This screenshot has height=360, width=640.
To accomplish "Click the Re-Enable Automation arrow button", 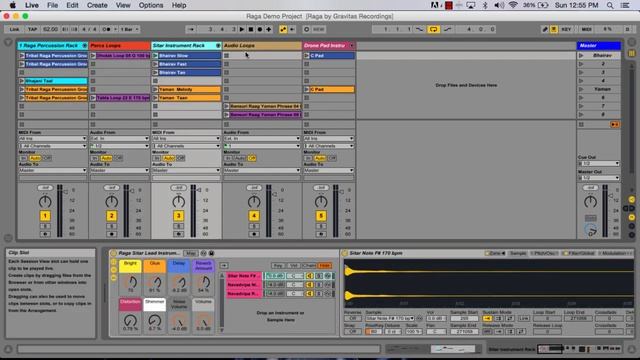I will tap(292, 29).
